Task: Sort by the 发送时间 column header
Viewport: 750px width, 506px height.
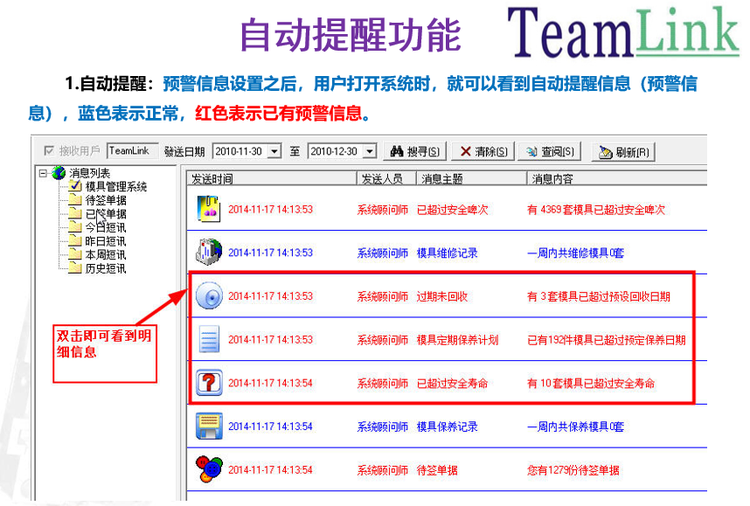Action: pos(272,179)
